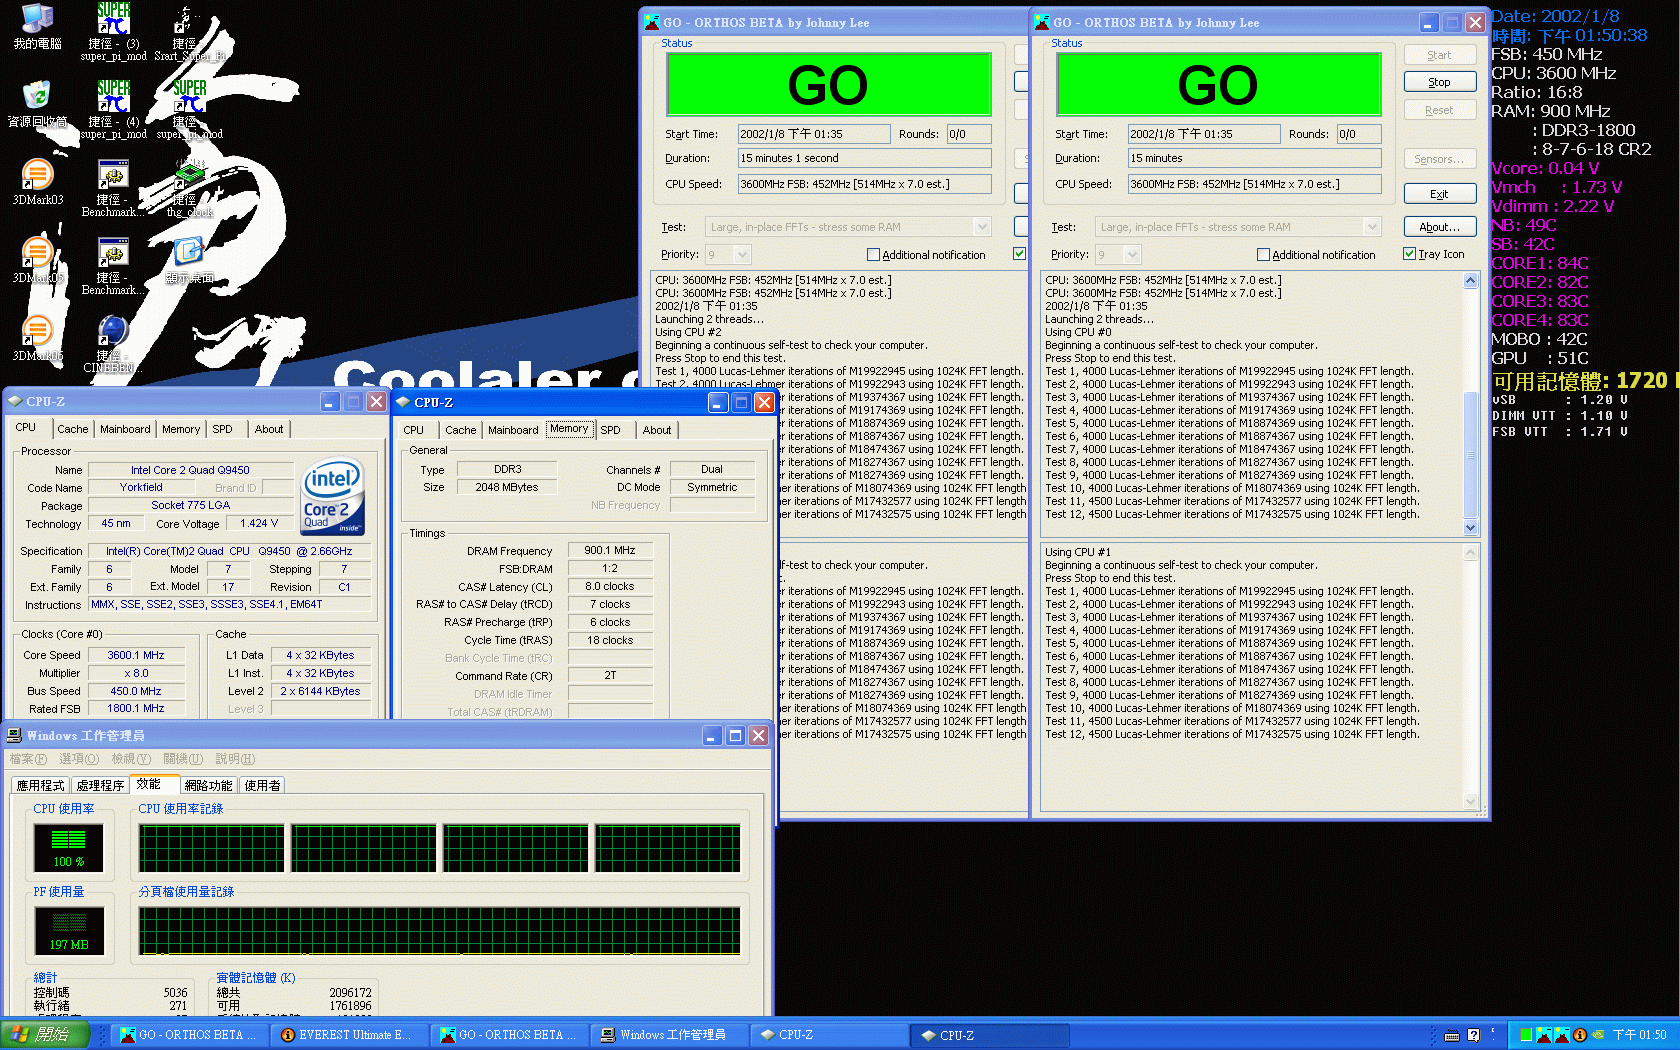The image size is (1680, 1050).
Task: Click the first ORTHOS tray icon
Action: tap(1544, 1035)
